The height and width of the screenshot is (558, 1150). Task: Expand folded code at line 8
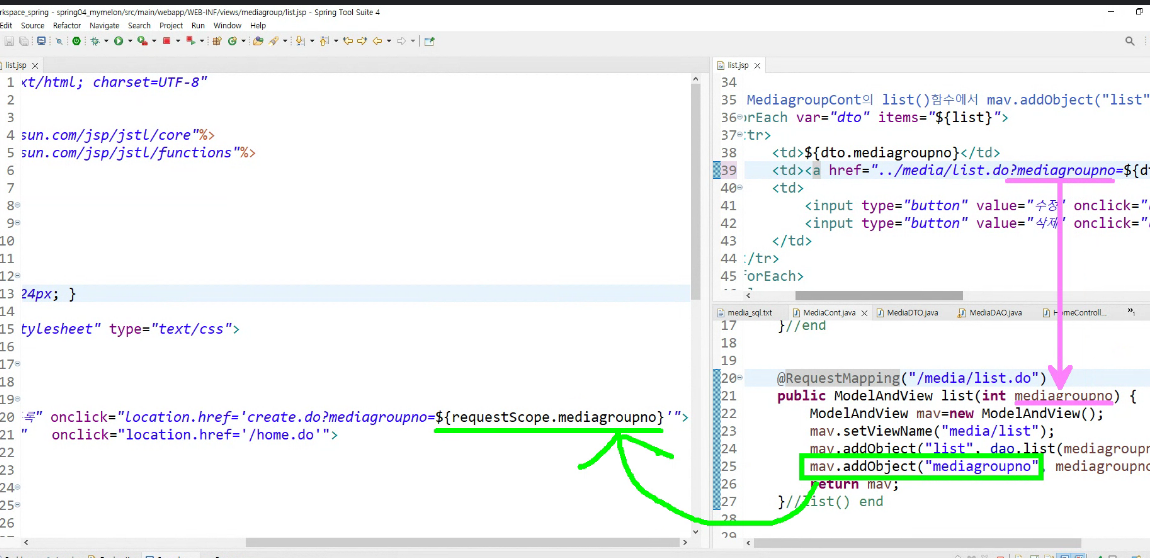(x=17, y=206)
